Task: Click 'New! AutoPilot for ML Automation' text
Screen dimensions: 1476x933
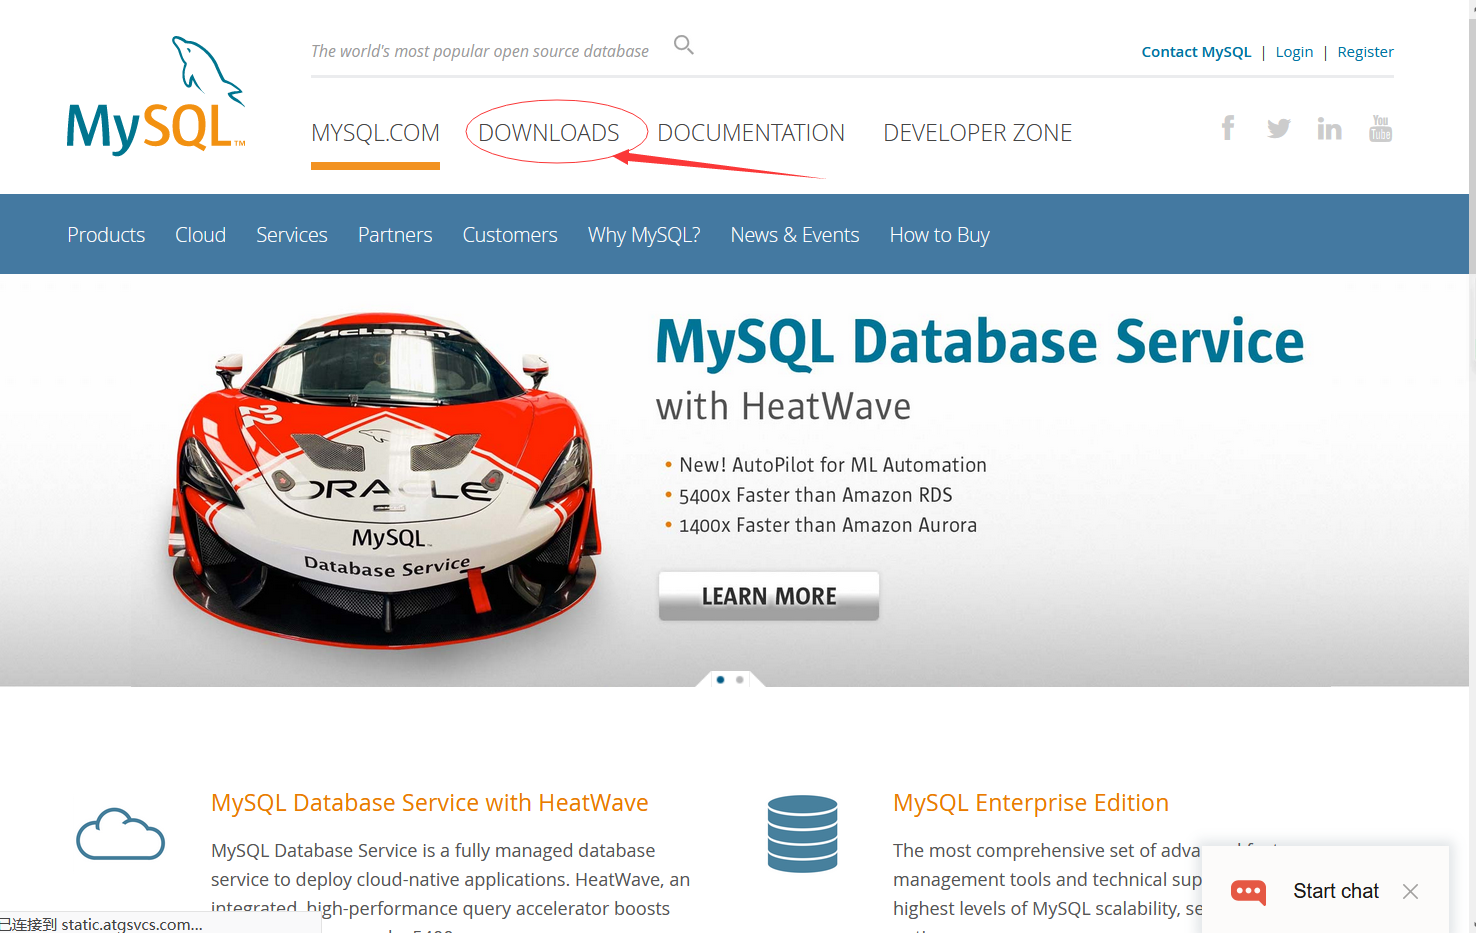Action: (833, 465)
